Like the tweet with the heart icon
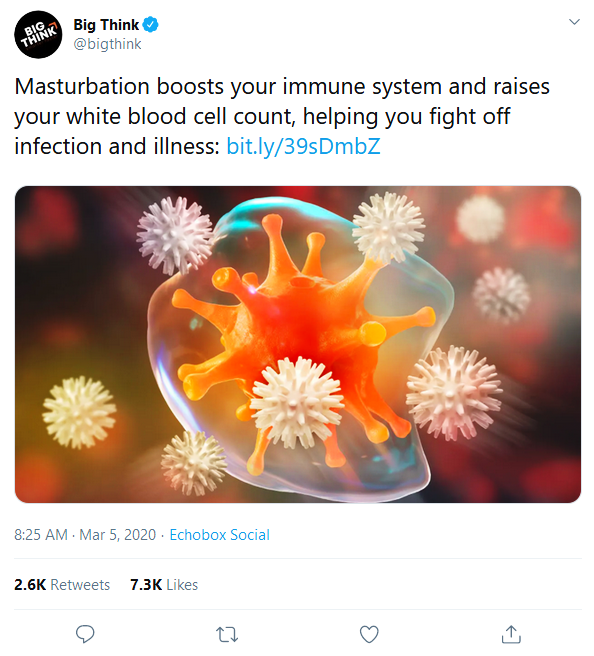The image size is (594, 656). [369, 634]
